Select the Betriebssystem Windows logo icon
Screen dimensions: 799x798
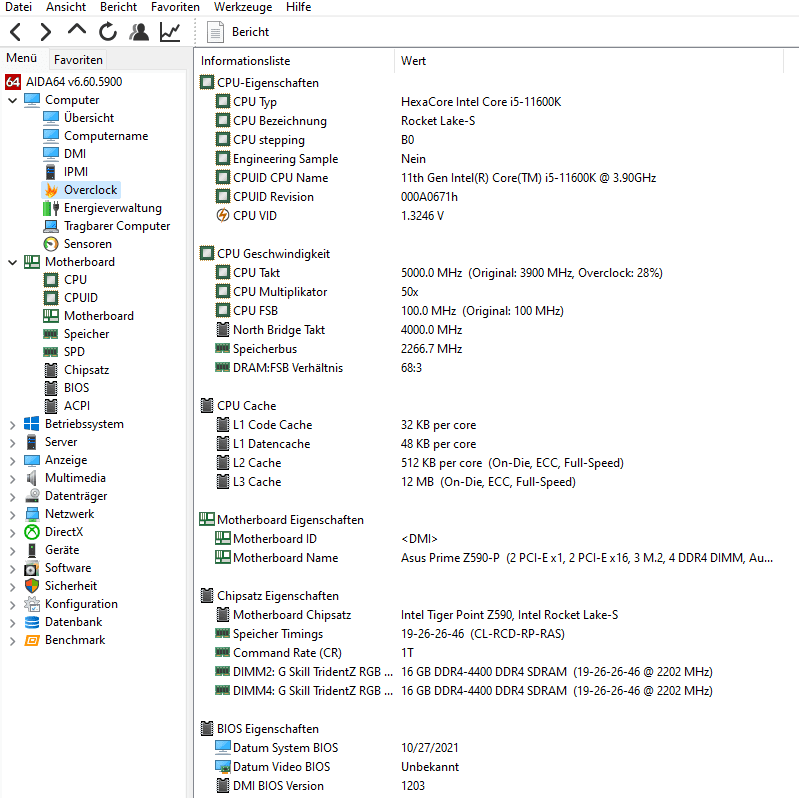(x=32, y=424)
